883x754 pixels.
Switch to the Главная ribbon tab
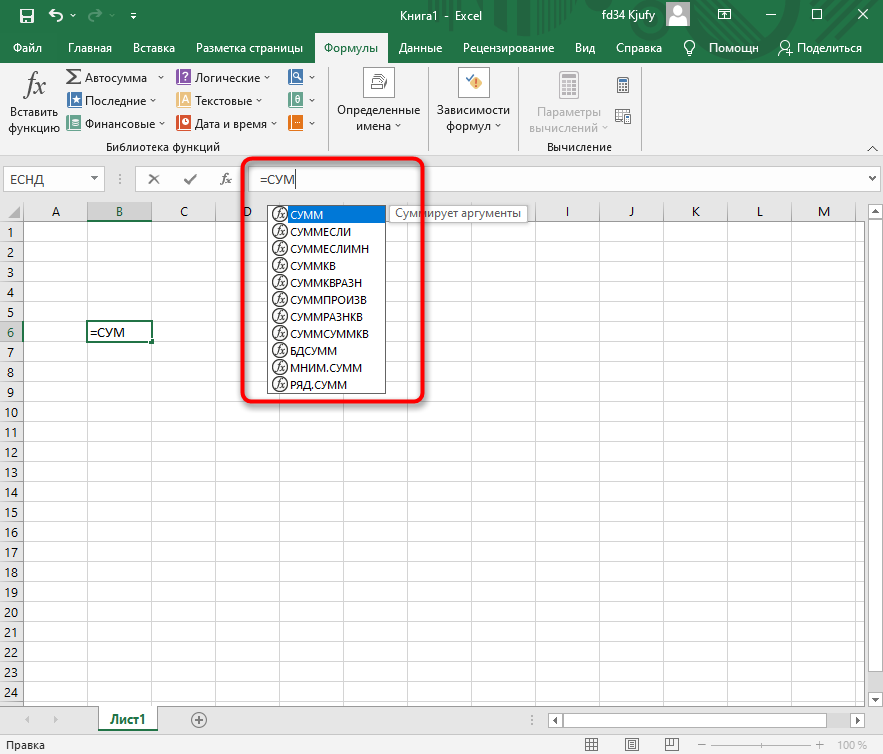pyautogui.click(x=90, y=48)
